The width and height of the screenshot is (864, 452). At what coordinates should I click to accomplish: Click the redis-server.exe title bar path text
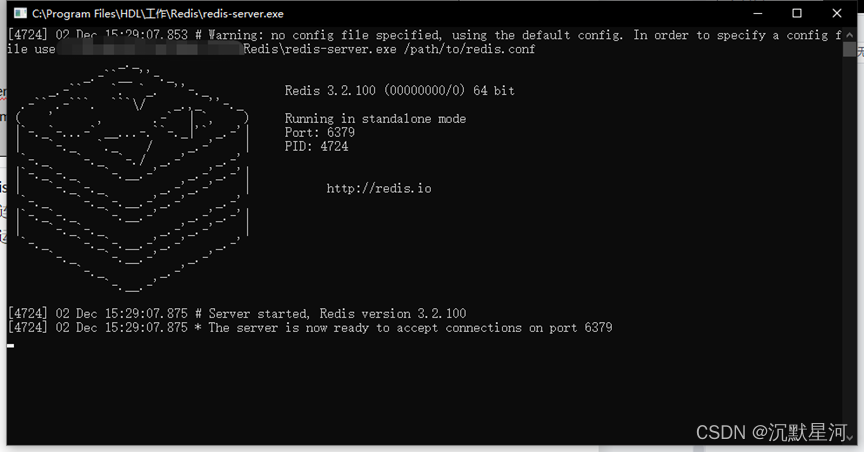click(158, 14)
